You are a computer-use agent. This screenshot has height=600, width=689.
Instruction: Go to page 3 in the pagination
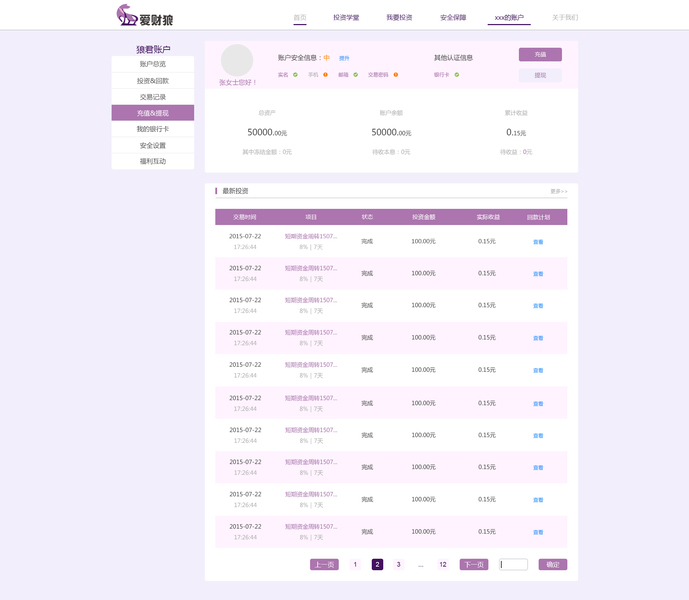(399, 564)
